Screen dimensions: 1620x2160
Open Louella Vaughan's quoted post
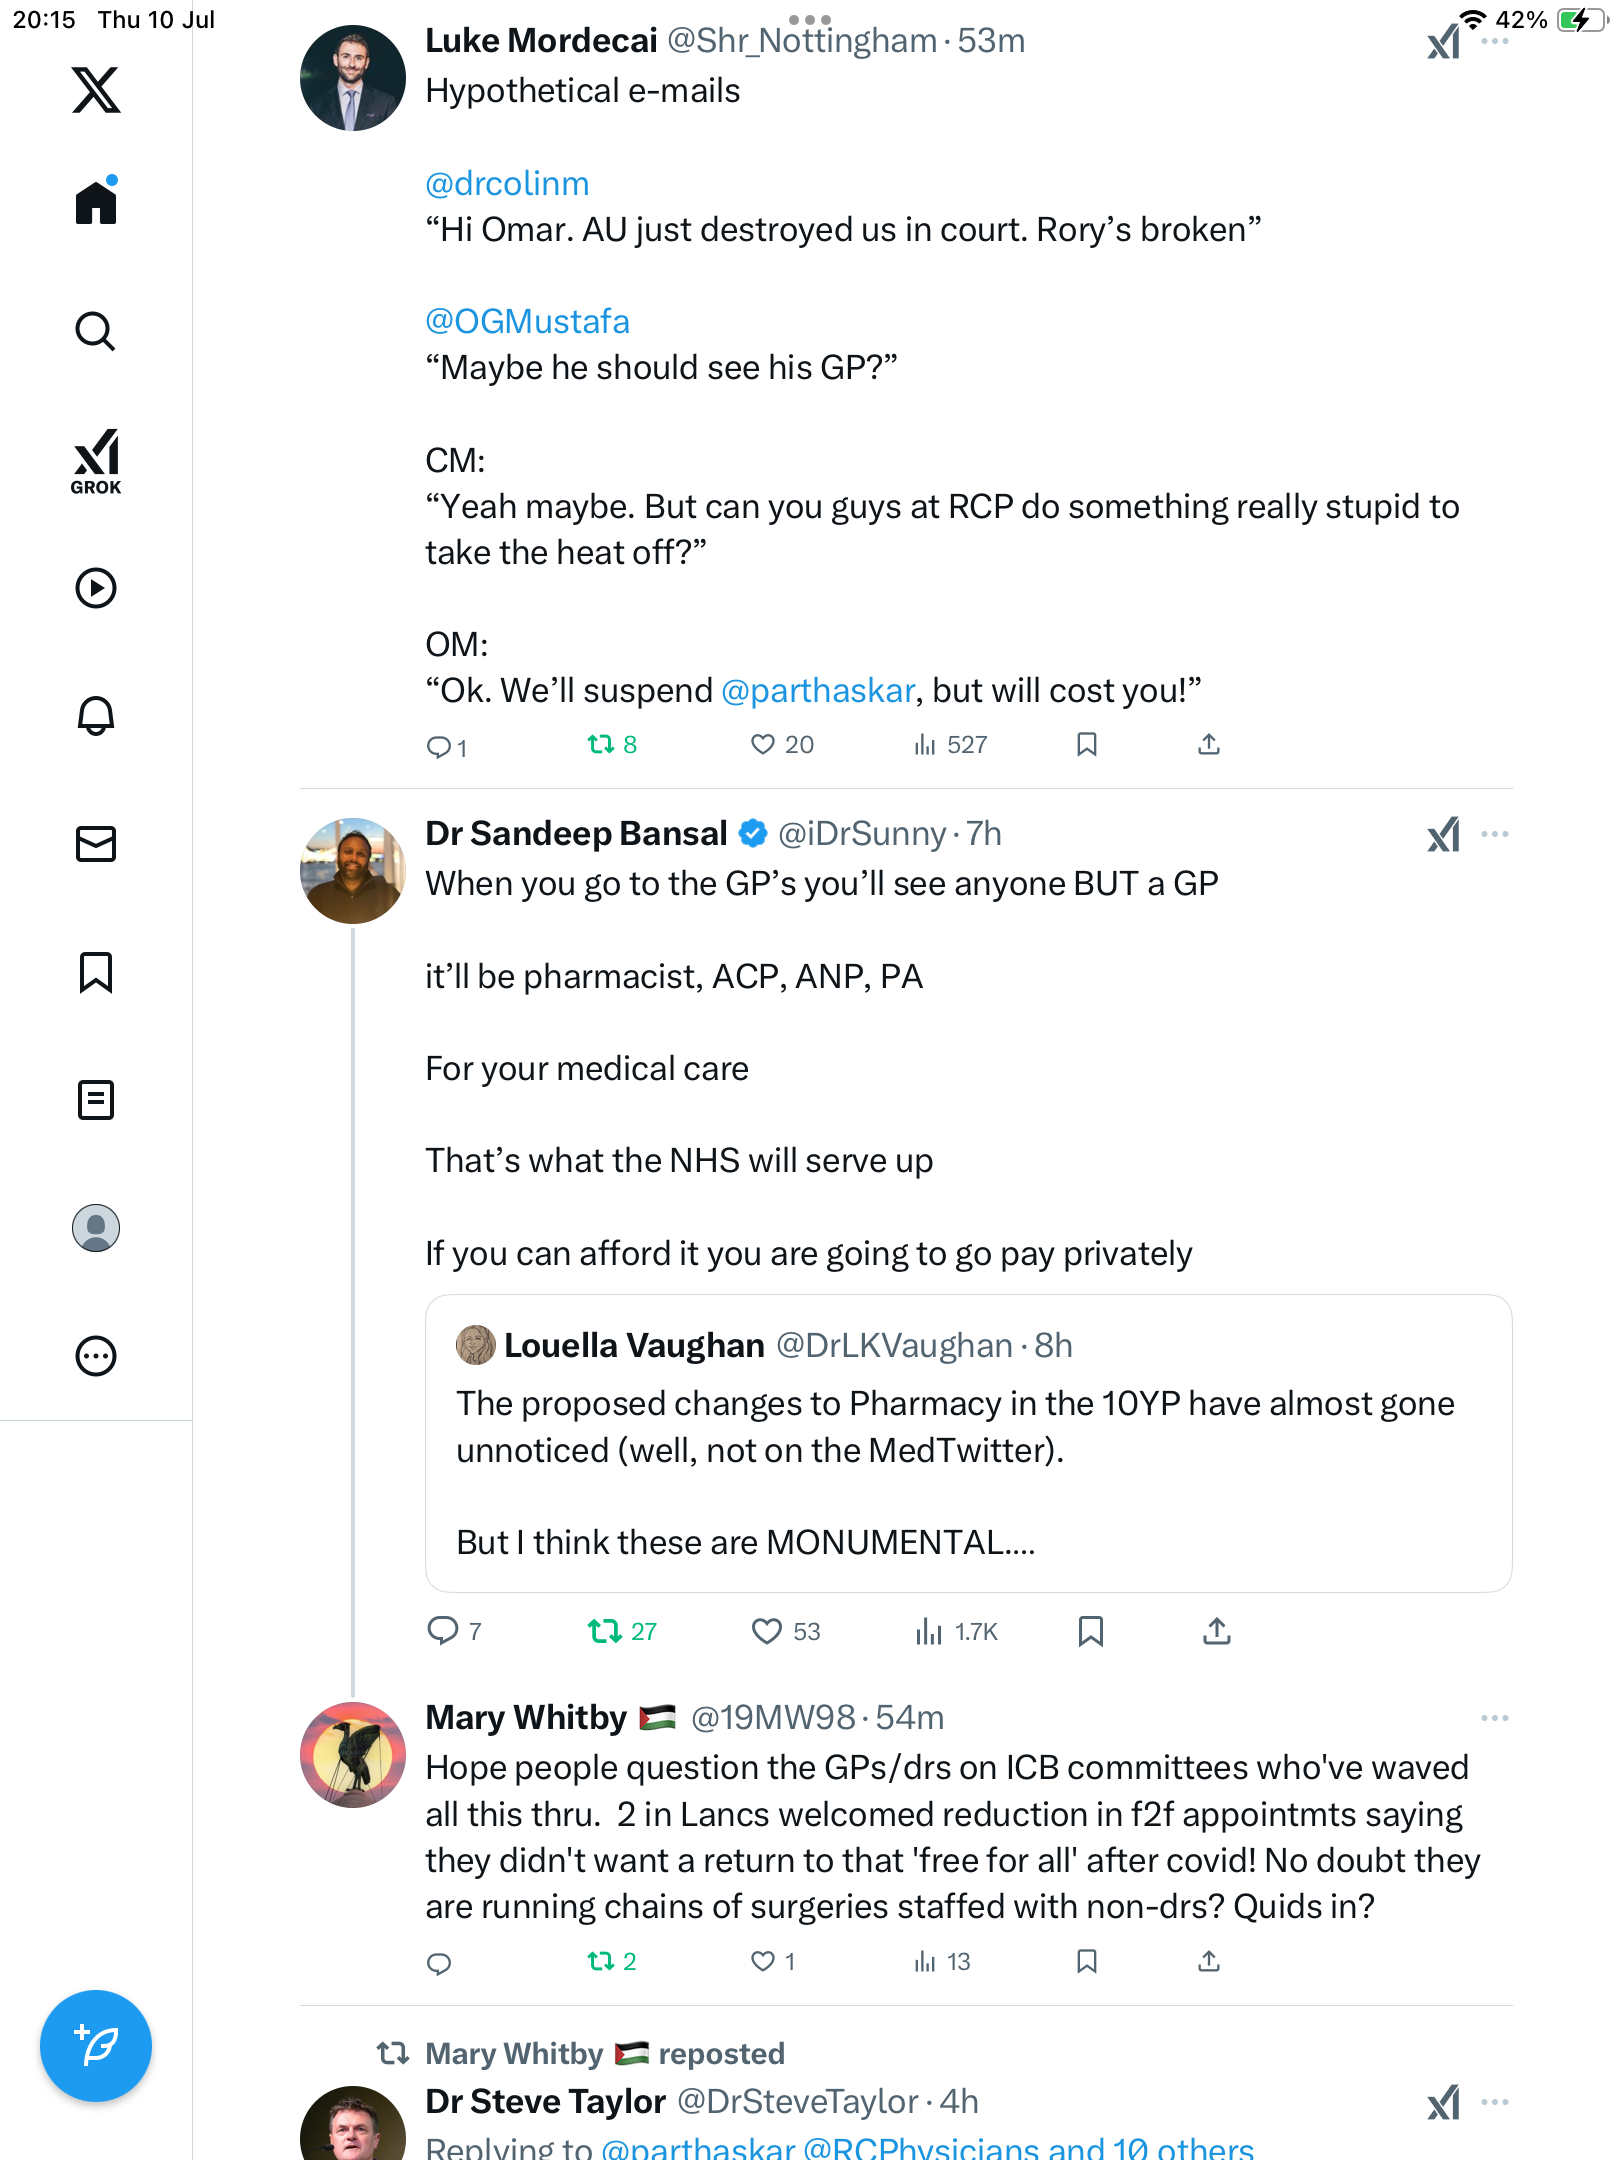tap(968, 1443)
